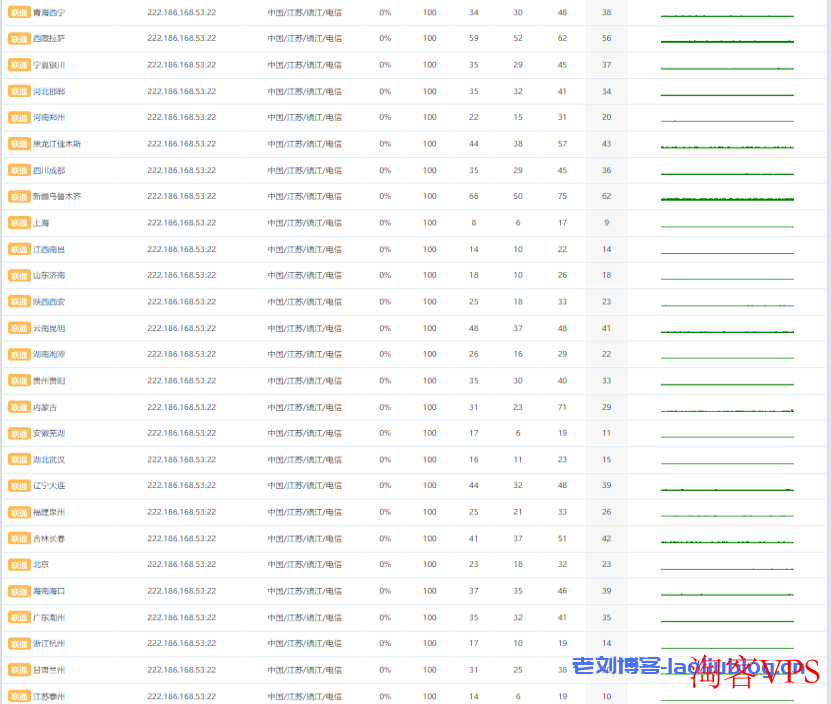The image size is (831, 704).
Task: Select the 上海 node name
Action: tap(41, 223)
